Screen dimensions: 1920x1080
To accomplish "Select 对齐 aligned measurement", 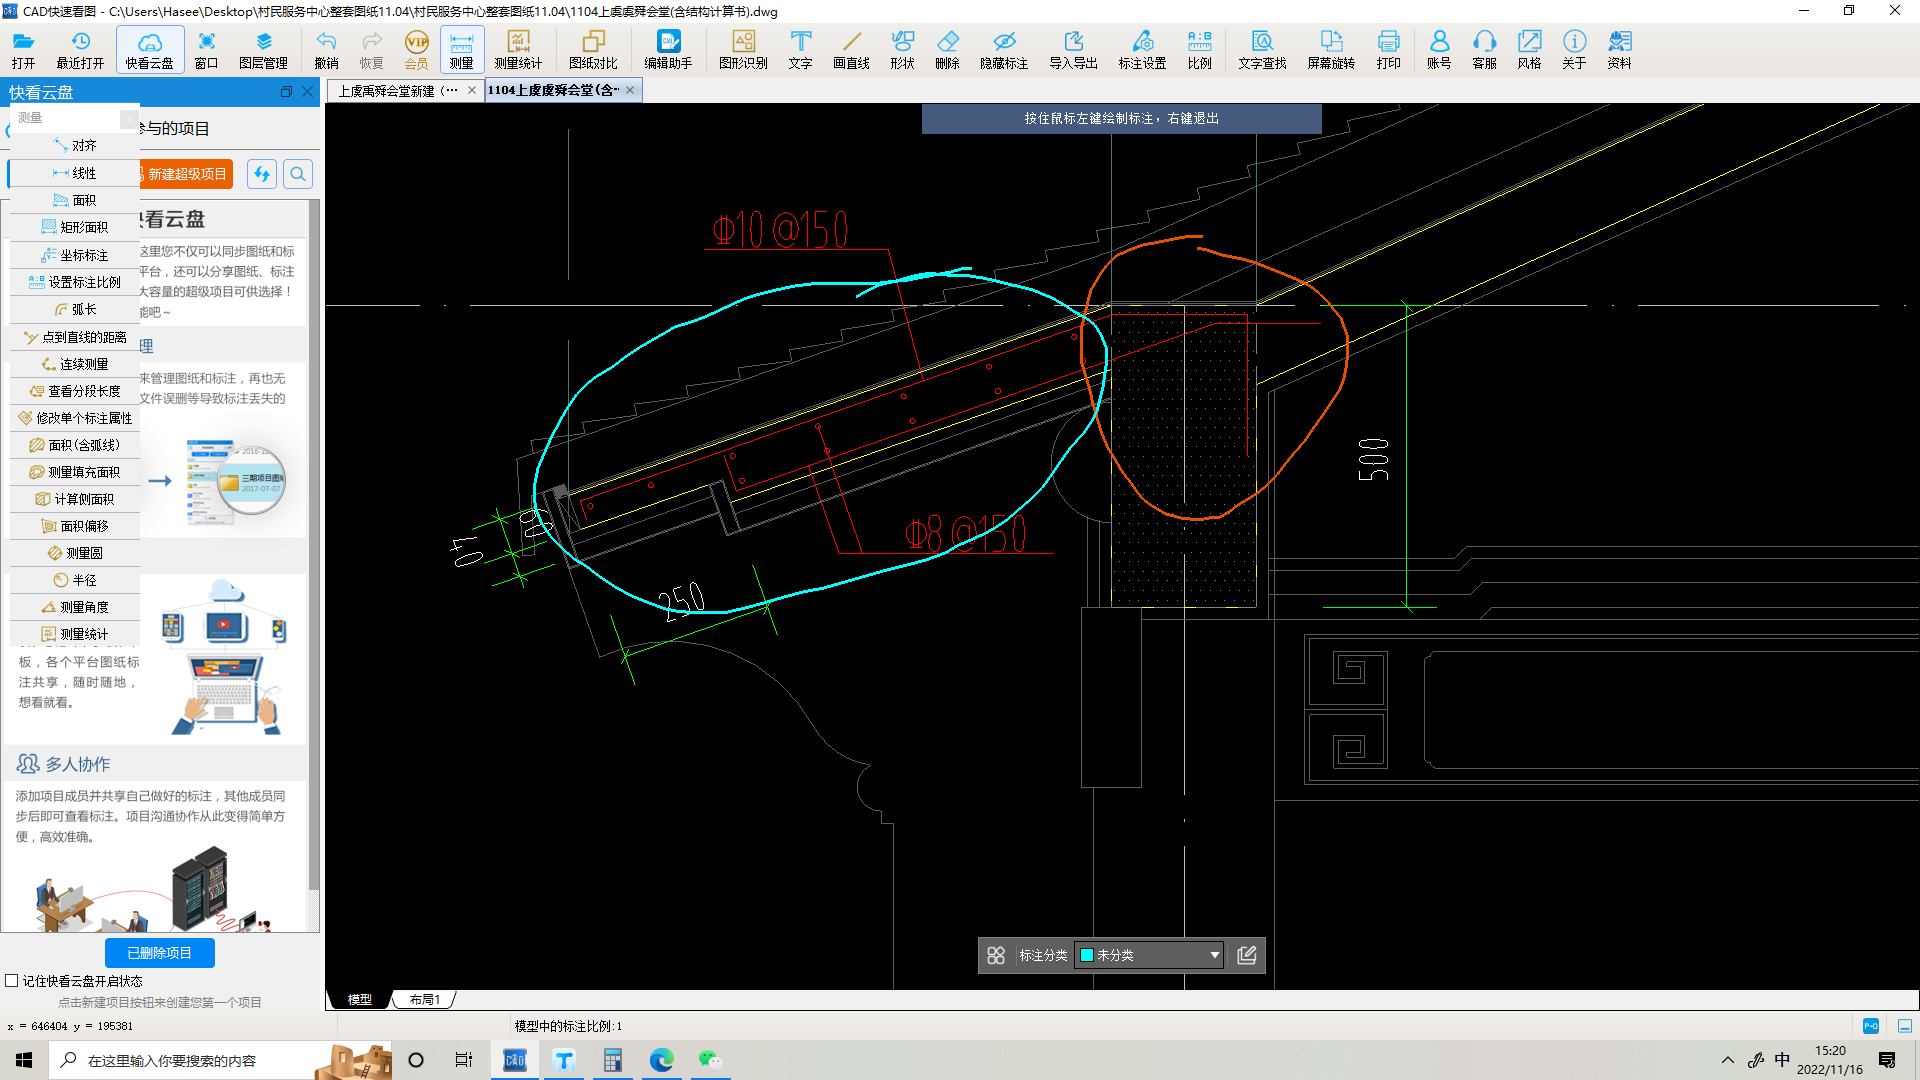I will [x=75, y=145].
